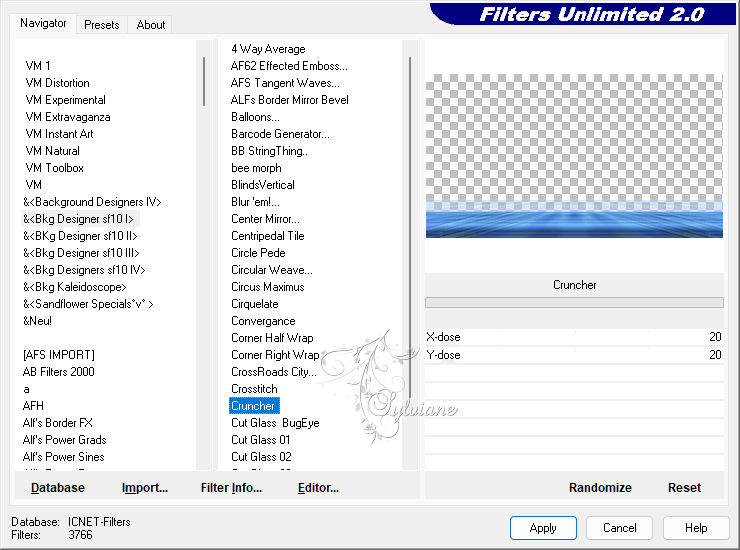Select AFH category

pos(33,406)
